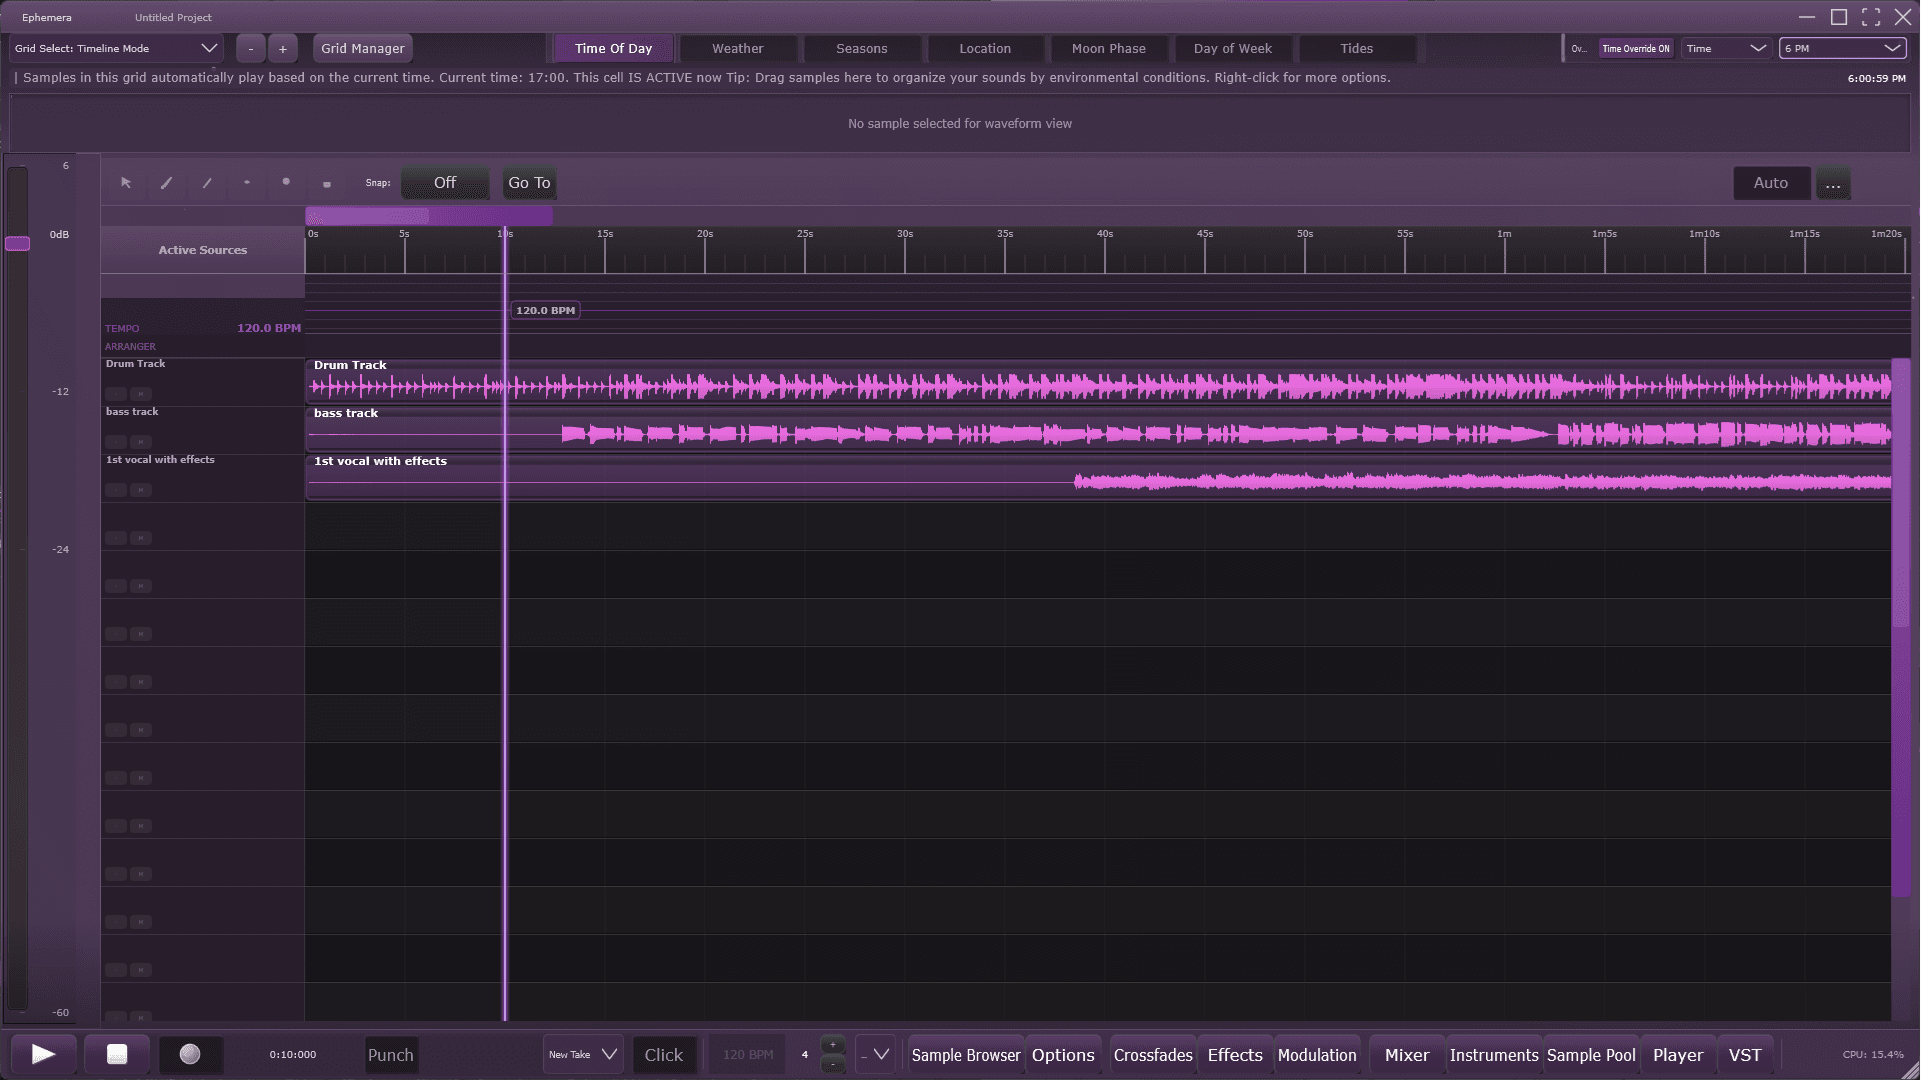Select the brush draw tool
This screenshot has height=1080, width=1921.
(167, 183)
